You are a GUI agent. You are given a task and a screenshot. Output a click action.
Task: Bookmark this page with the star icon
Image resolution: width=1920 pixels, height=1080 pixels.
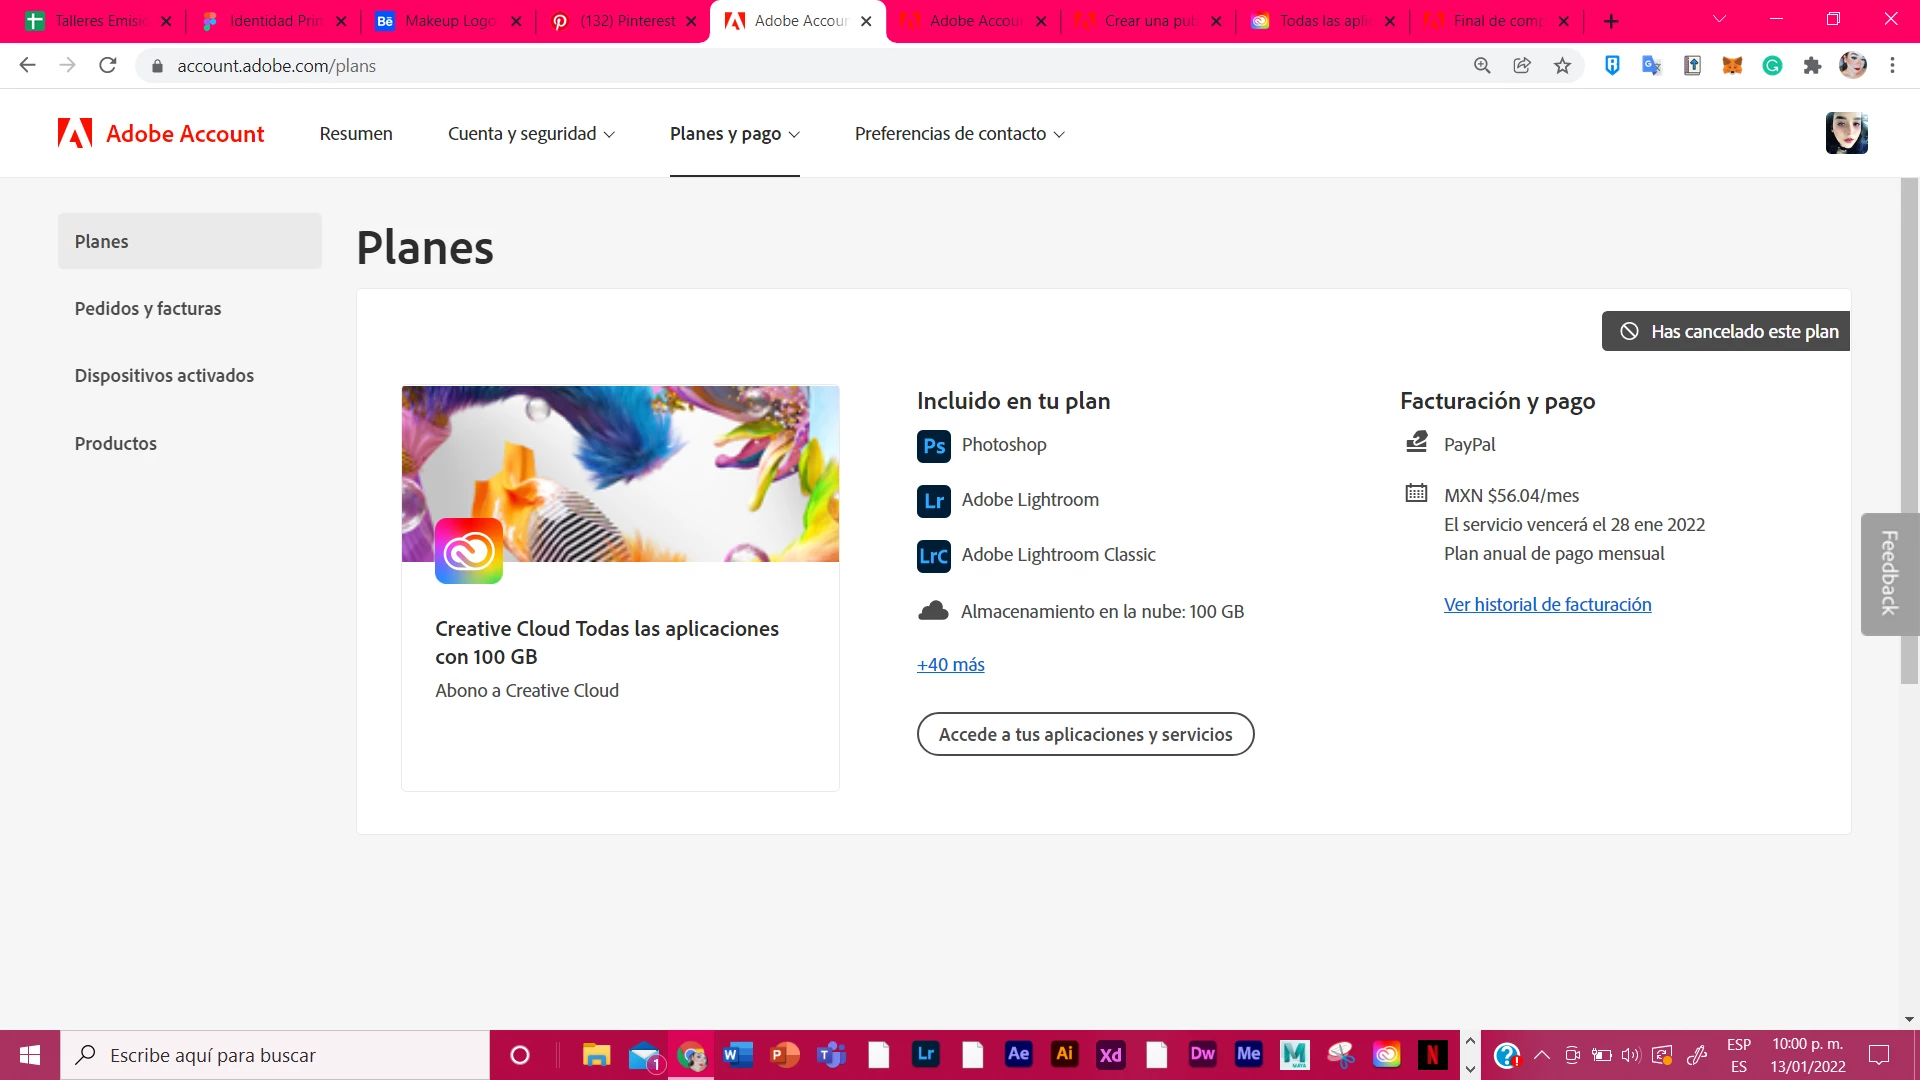point(1563,66)
